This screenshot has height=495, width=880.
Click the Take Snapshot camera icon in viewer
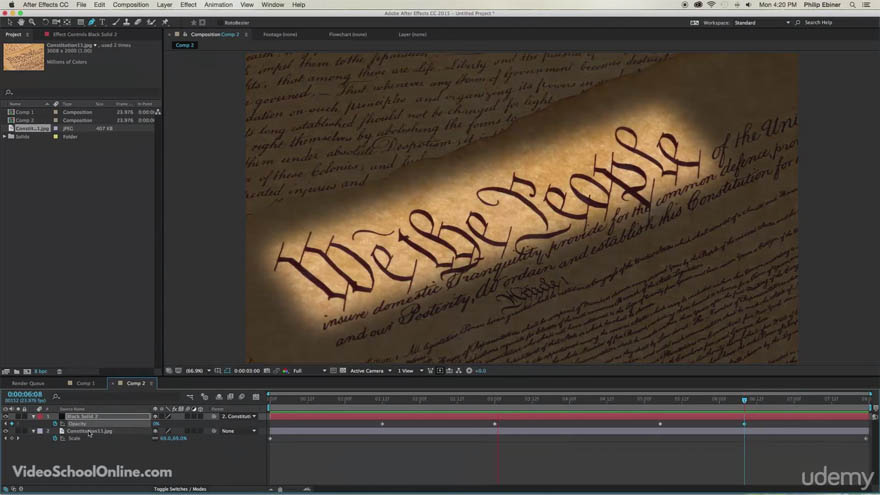pyautogui.click(x=267, y=371)
